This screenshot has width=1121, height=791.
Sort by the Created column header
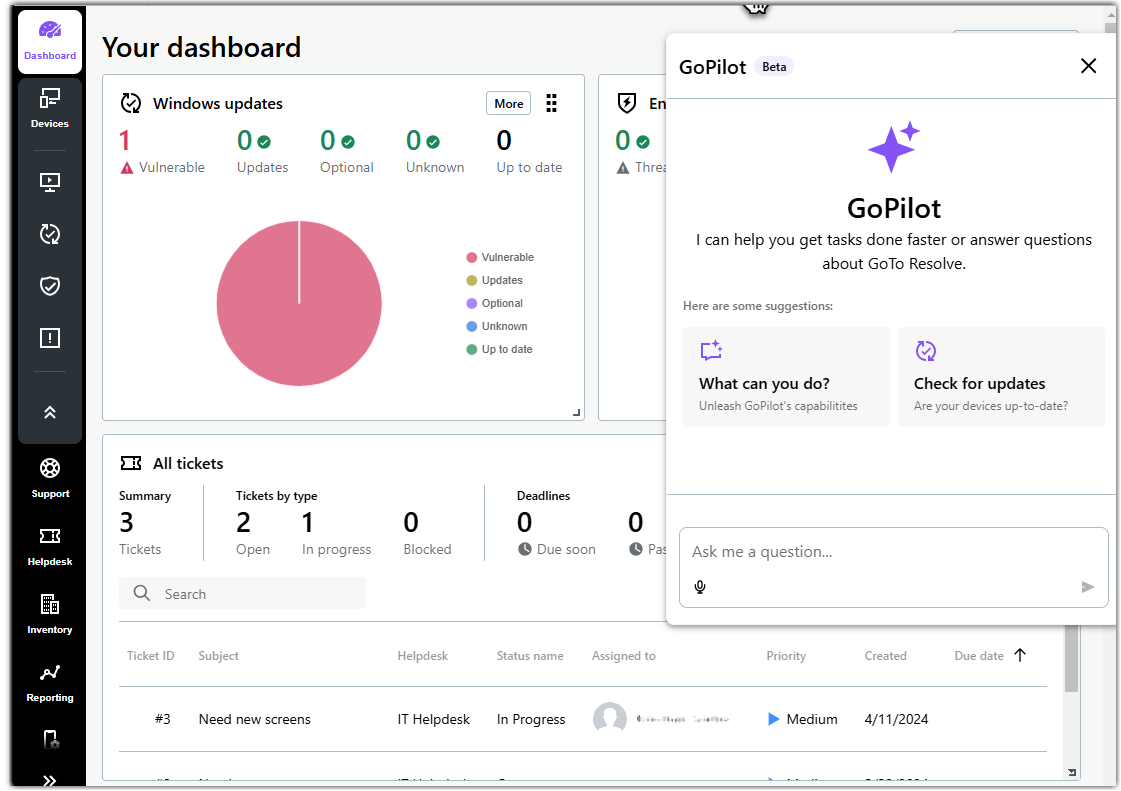[x=885, y=656]
